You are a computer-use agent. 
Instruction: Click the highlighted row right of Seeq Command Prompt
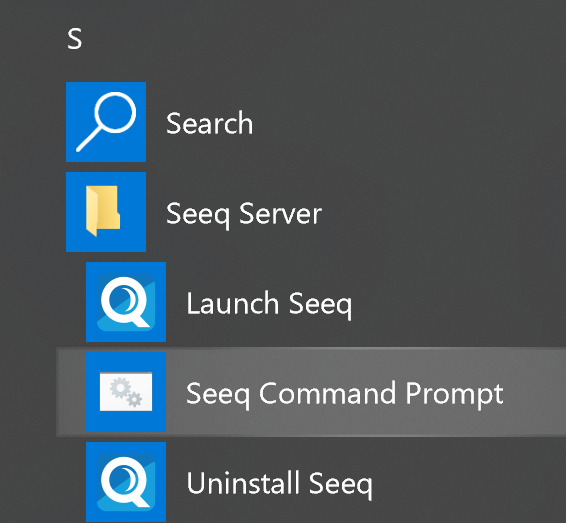[x=534, y=392]
